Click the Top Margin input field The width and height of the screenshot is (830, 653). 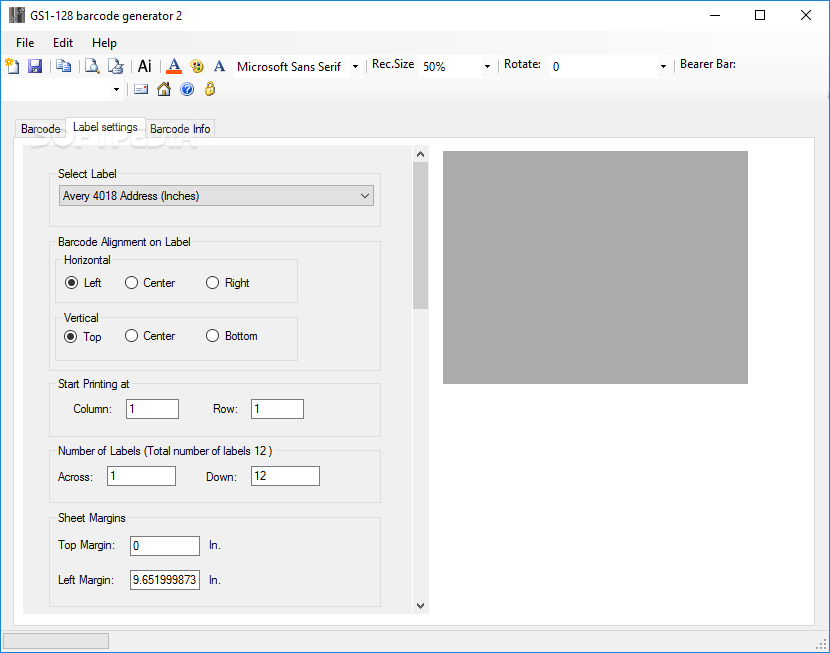coord(165,546)
